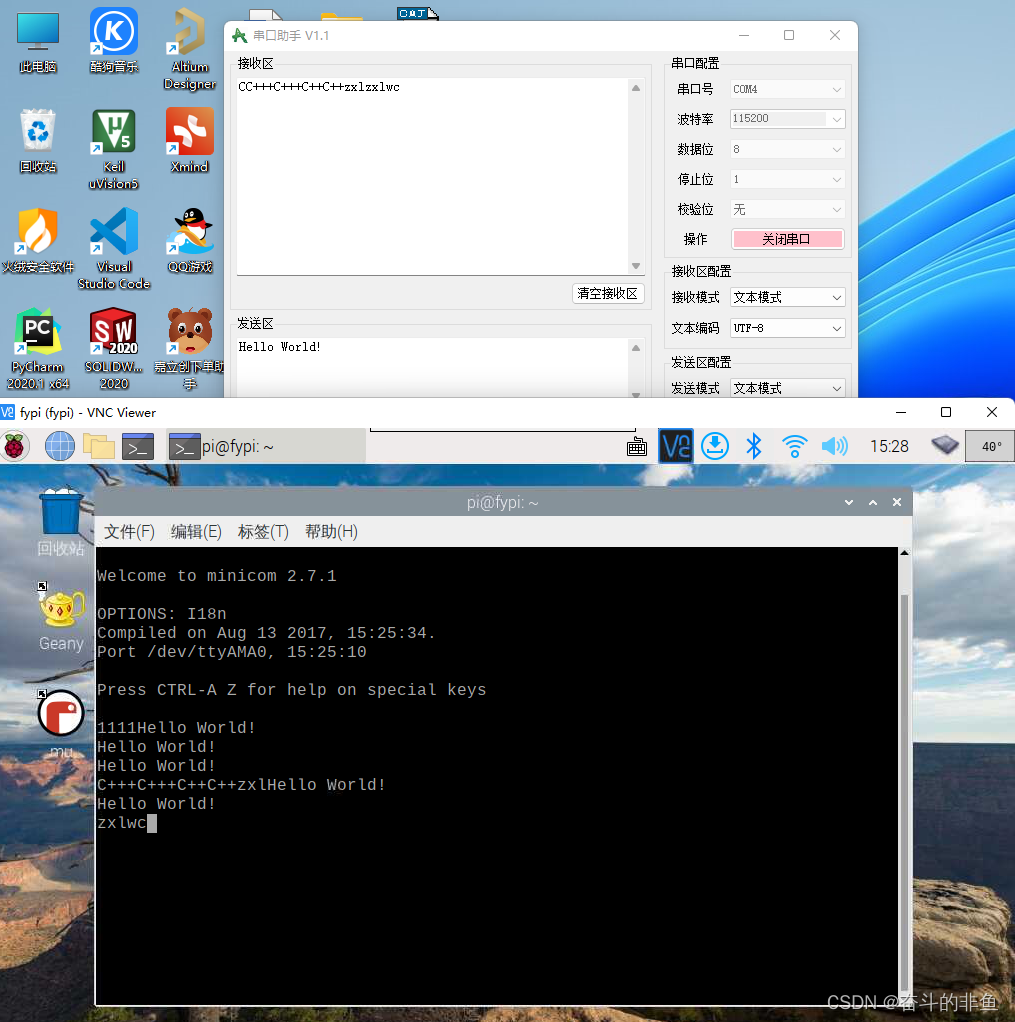Viewport: 1015px width, 1022px height.
Task: Open the PyCharm 2020.1 x64 shortcut
Action: 38,349
